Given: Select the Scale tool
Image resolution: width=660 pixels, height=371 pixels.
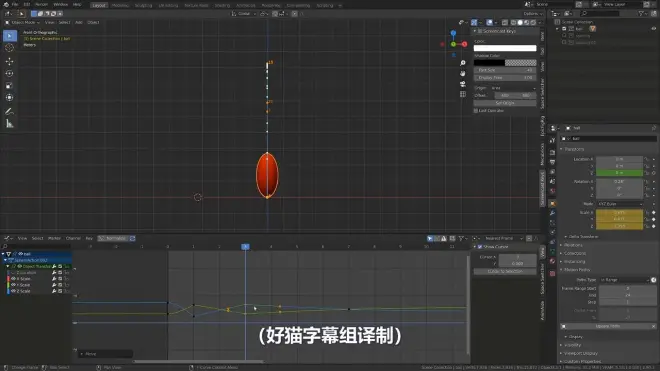Looking at the screenshot, I should [x=9, y=85].
